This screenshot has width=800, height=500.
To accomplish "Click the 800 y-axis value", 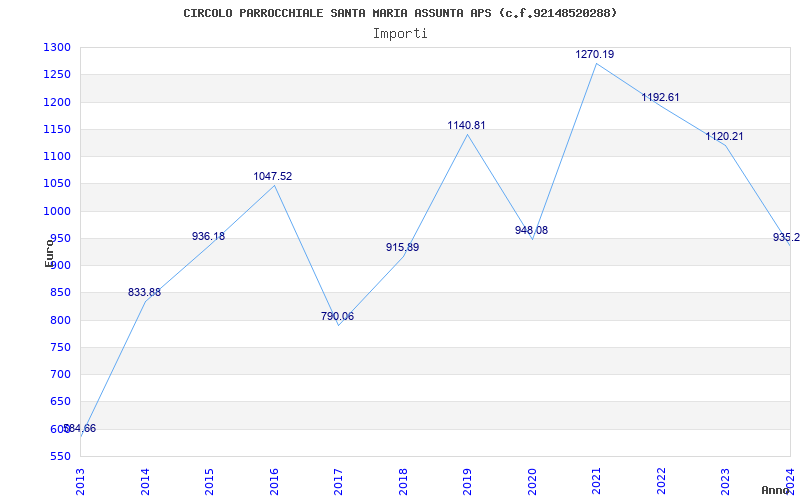I will [x=60, y=320].
